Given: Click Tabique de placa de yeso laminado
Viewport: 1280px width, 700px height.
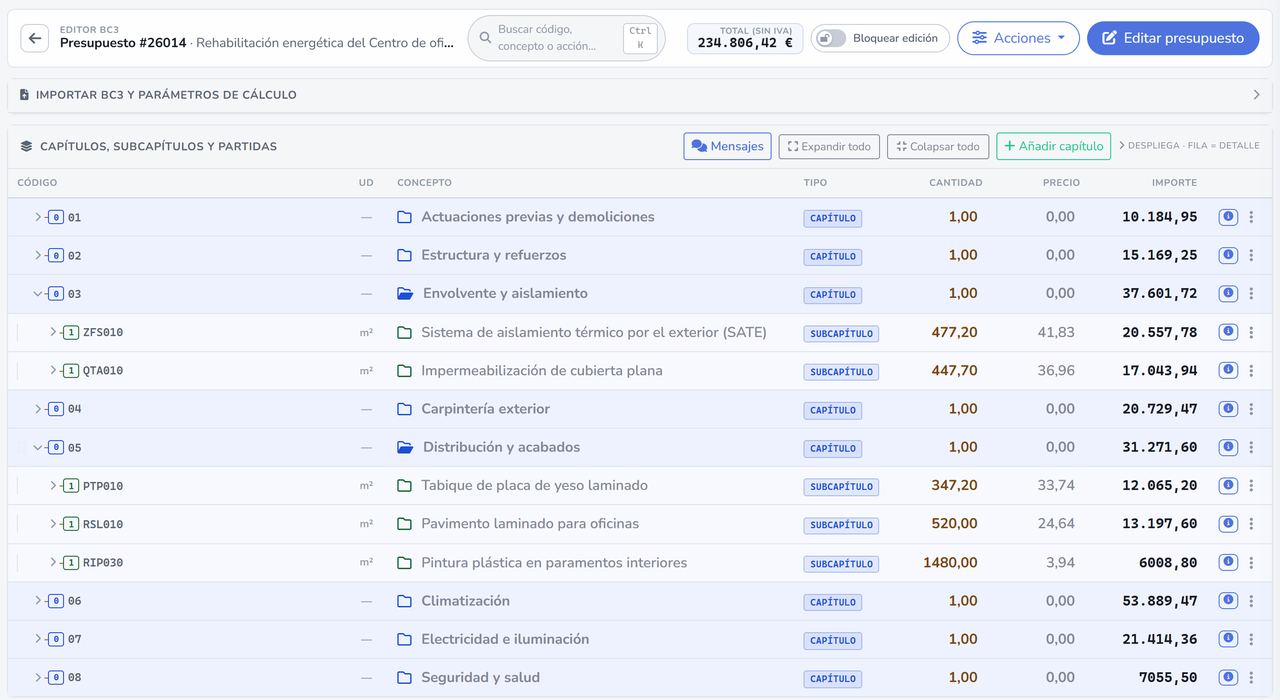Looking at the screenshot, I should 534,485.
